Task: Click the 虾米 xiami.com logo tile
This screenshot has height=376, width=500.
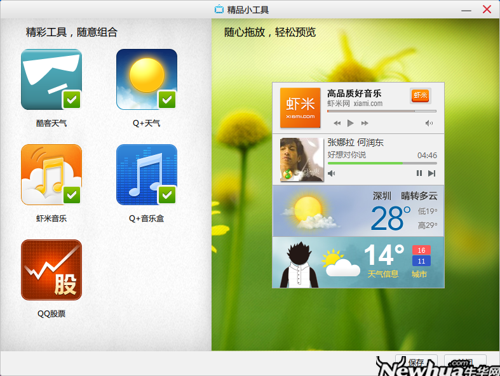Action: [x=300, y=108]
